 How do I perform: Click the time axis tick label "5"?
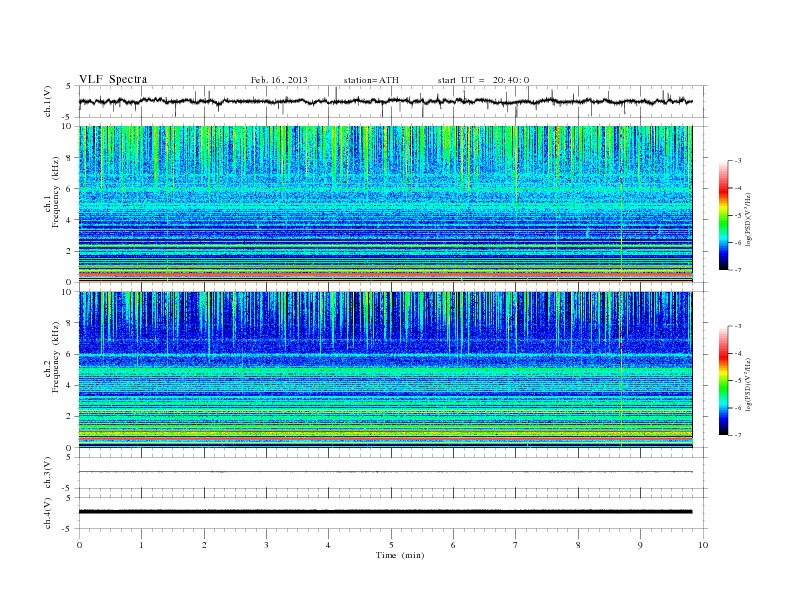point(391,545)
